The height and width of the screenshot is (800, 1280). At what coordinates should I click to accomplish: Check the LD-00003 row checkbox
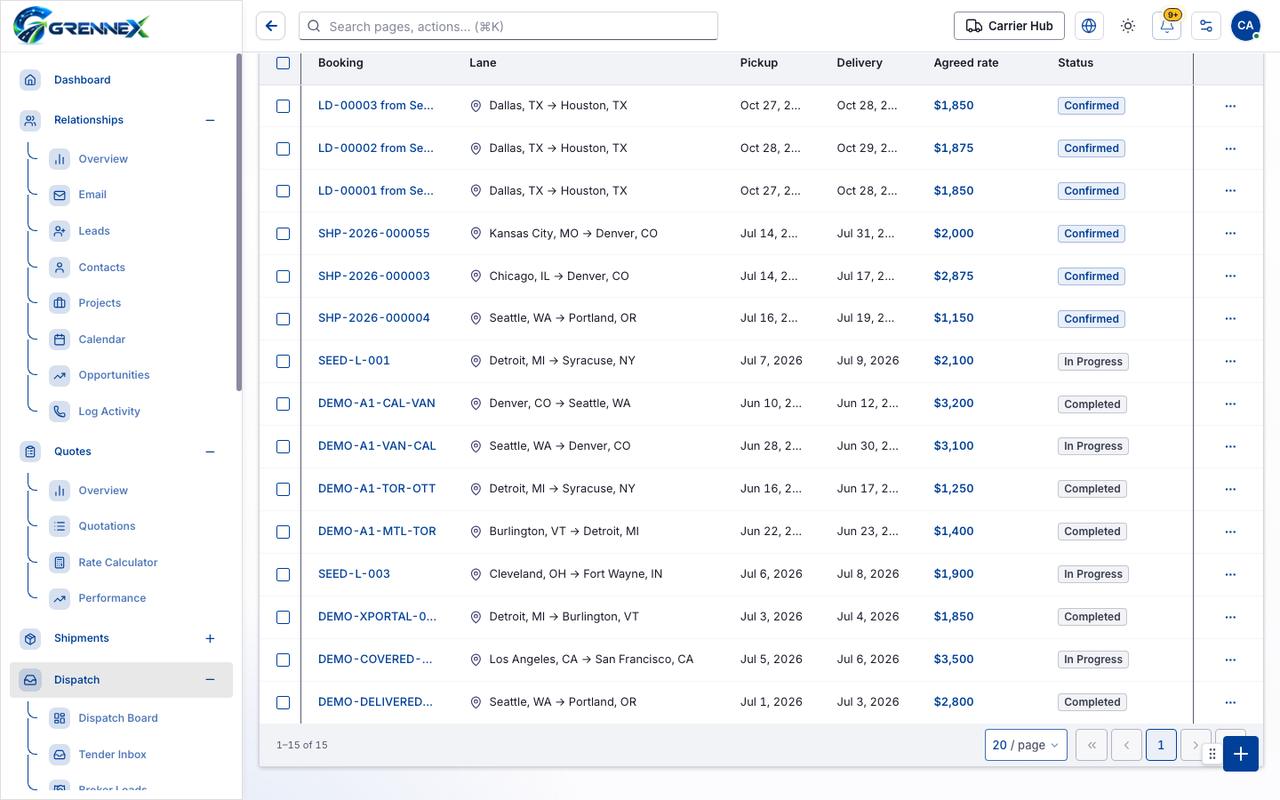coord(283,106)
